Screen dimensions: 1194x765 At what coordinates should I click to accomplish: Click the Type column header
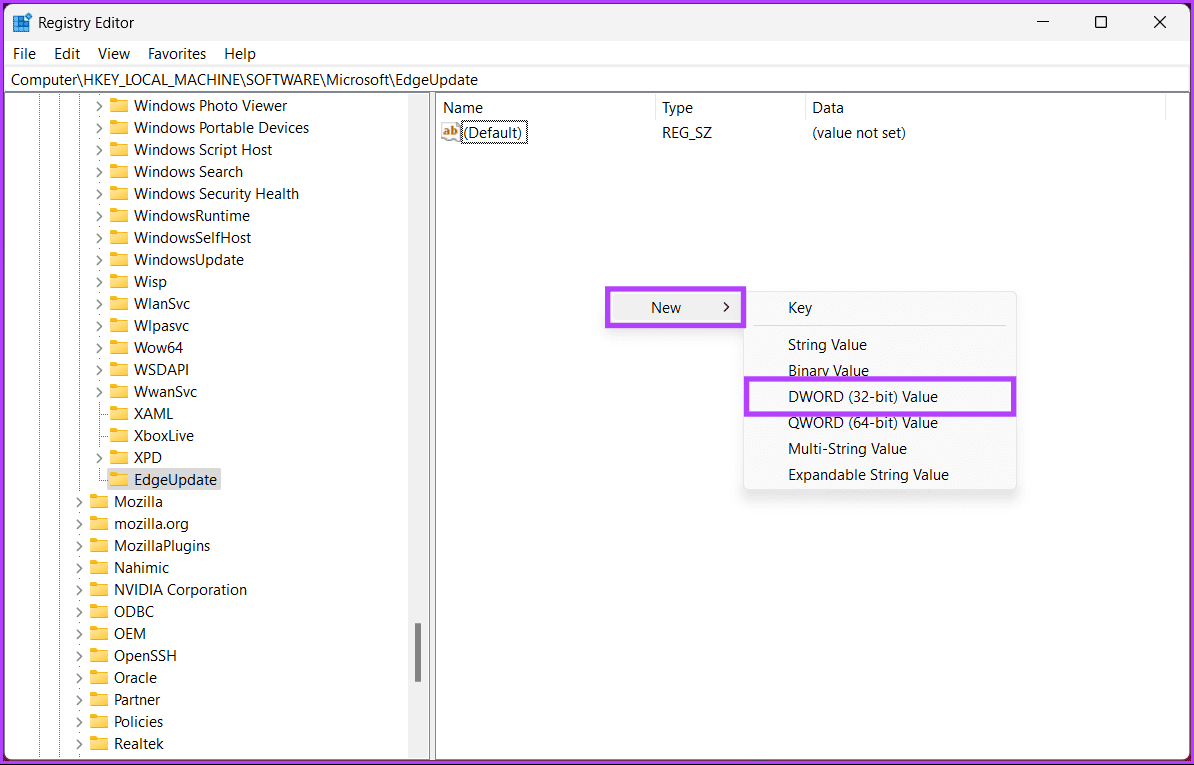tap(730, 108)
